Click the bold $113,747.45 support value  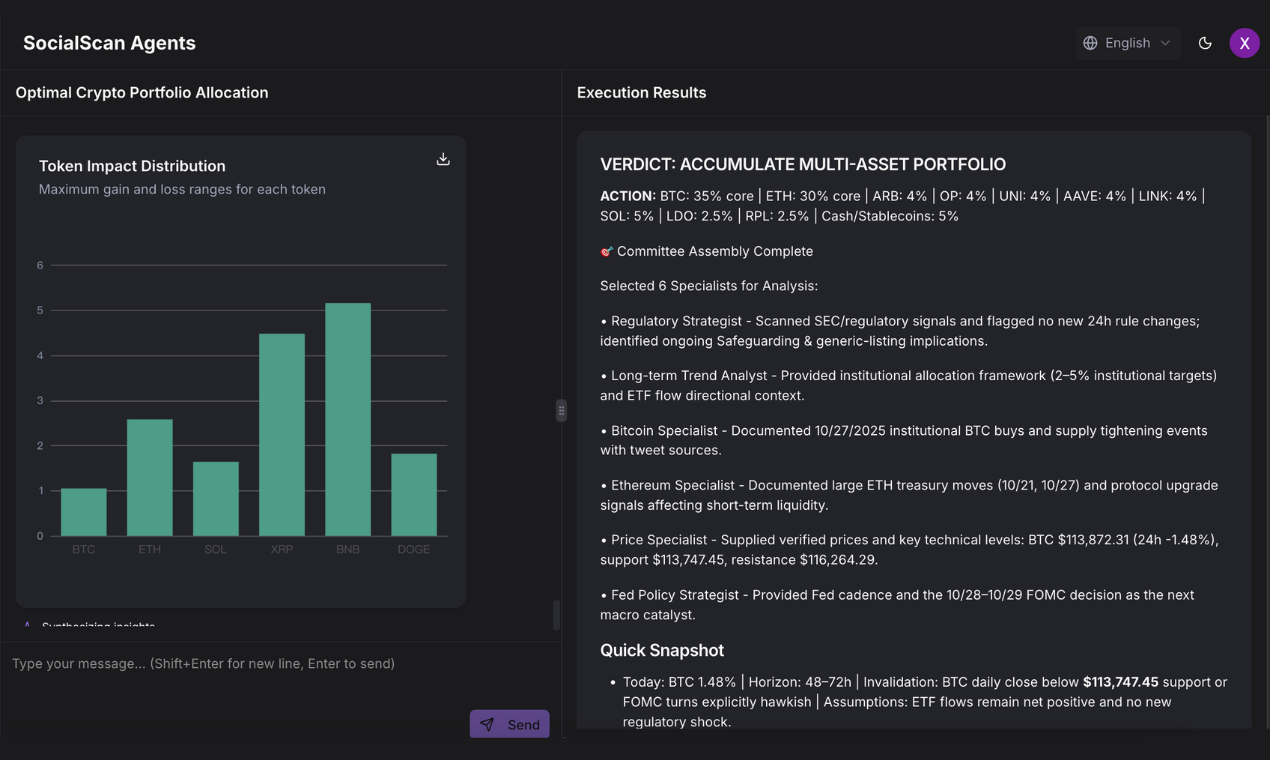[x=1121, y=681]
